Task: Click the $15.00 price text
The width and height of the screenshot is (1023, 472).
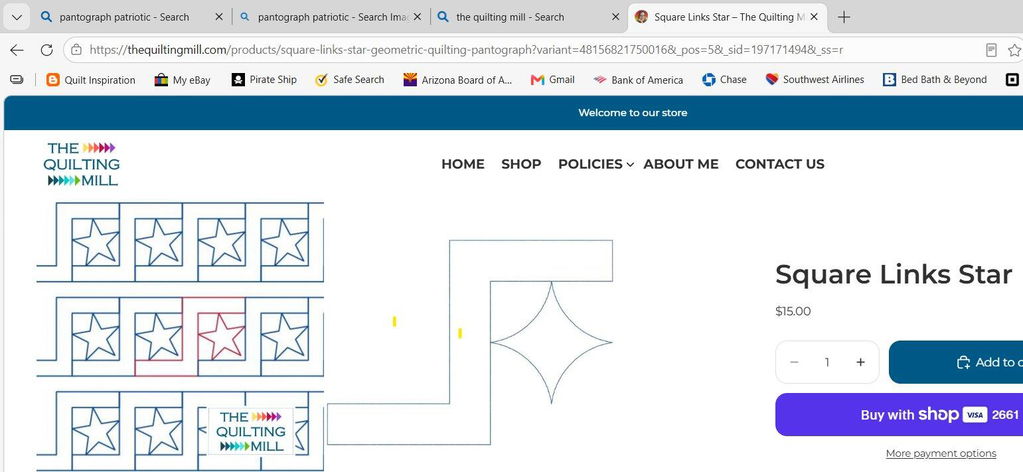Action: pos(793,311)
